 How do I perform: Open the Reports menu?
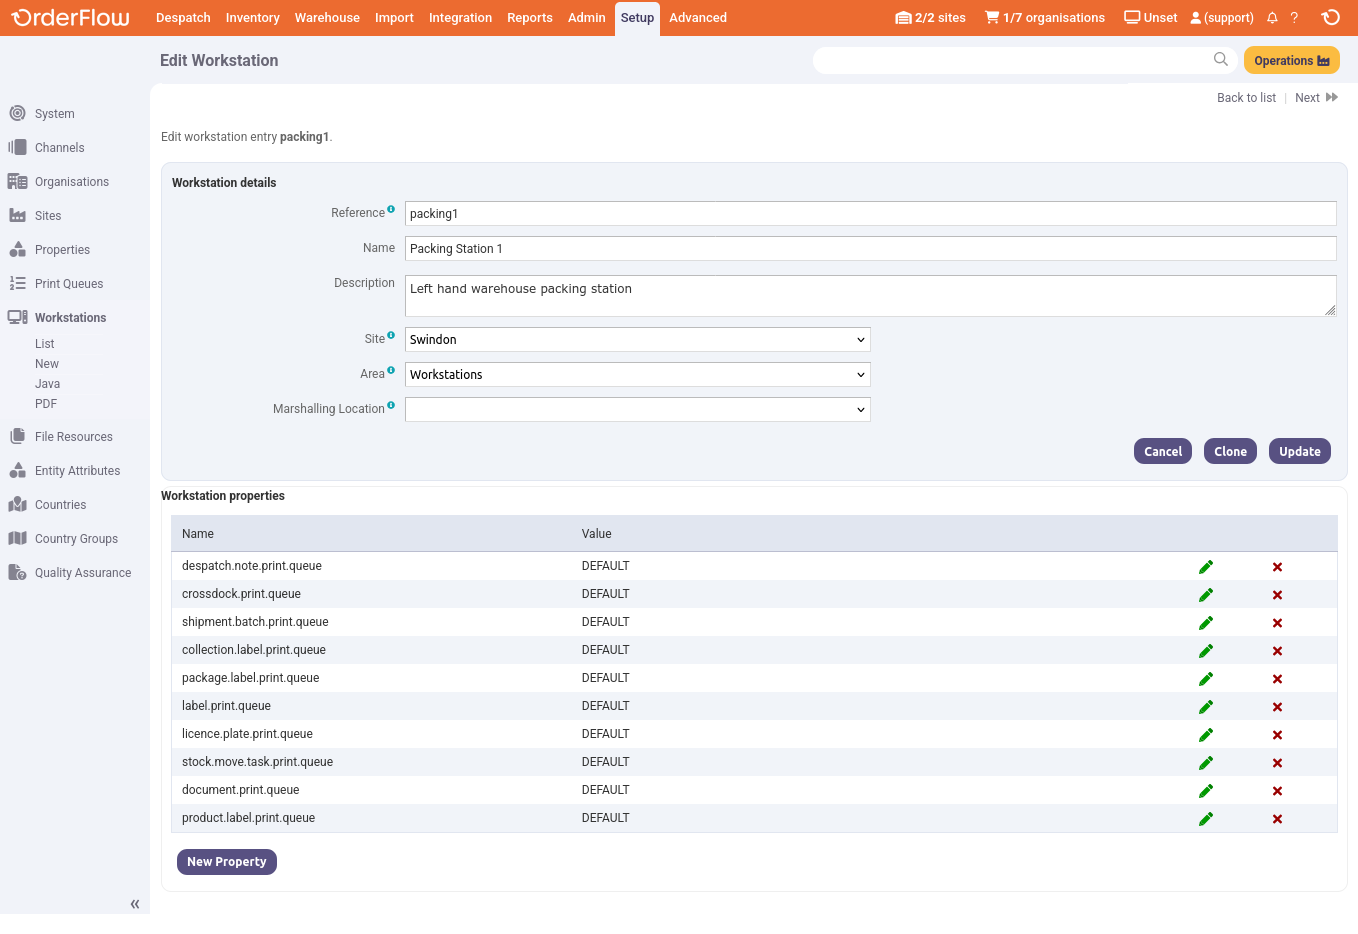[529, 18]
